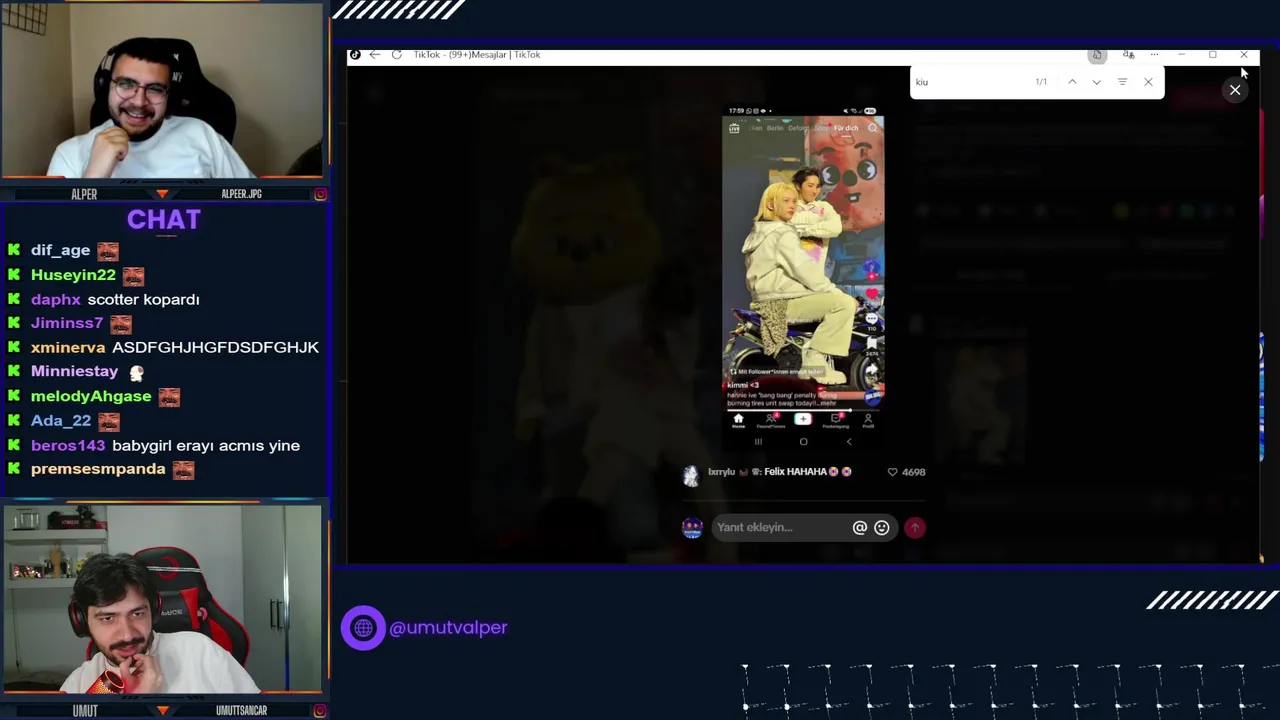Viewport: 1280px width, 720px height.
Task: Click the emote after Huseyin22's name
Action: [x=133, y=275]
